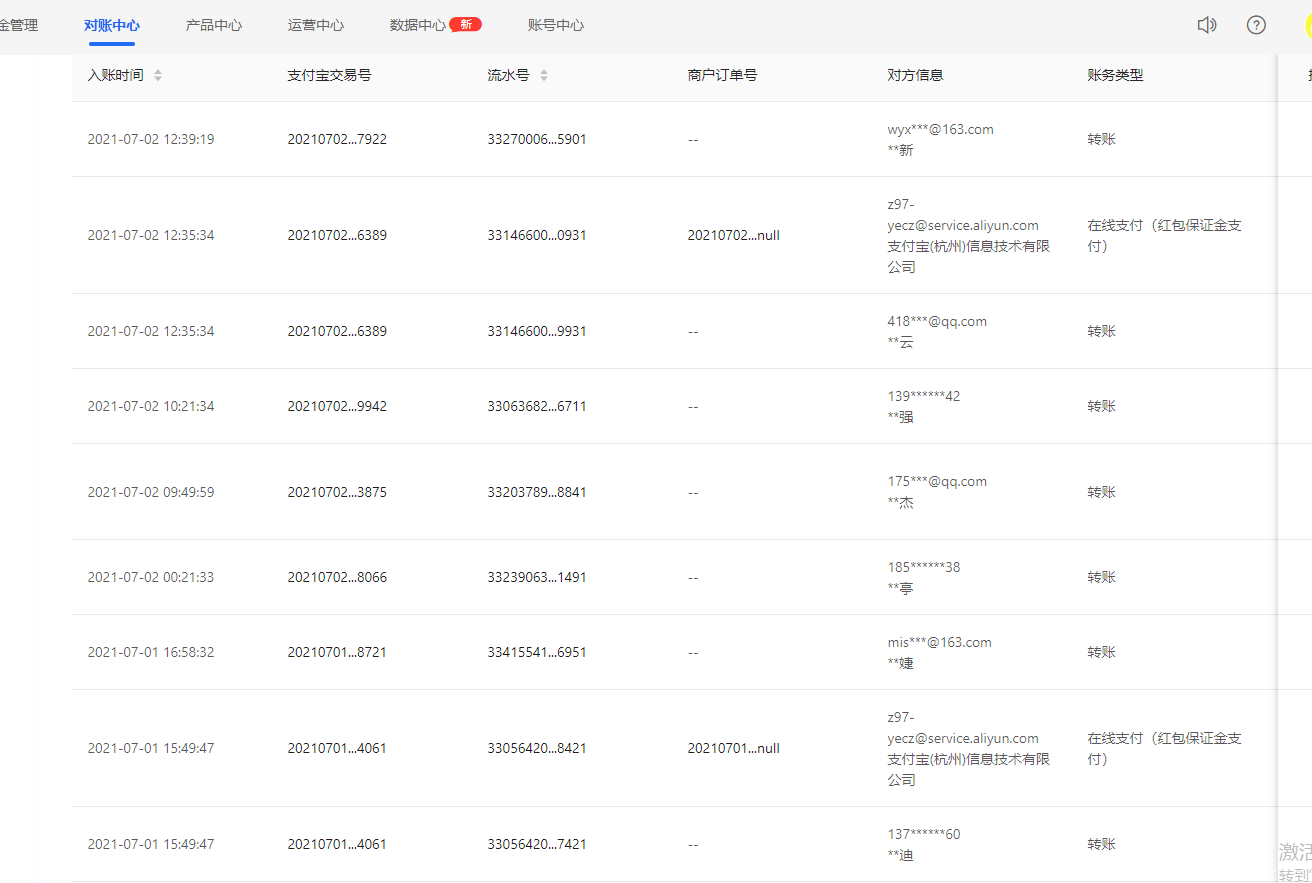Switch to 对账中心 tab
The image size is (1312, 883).
tap(112, 25)
